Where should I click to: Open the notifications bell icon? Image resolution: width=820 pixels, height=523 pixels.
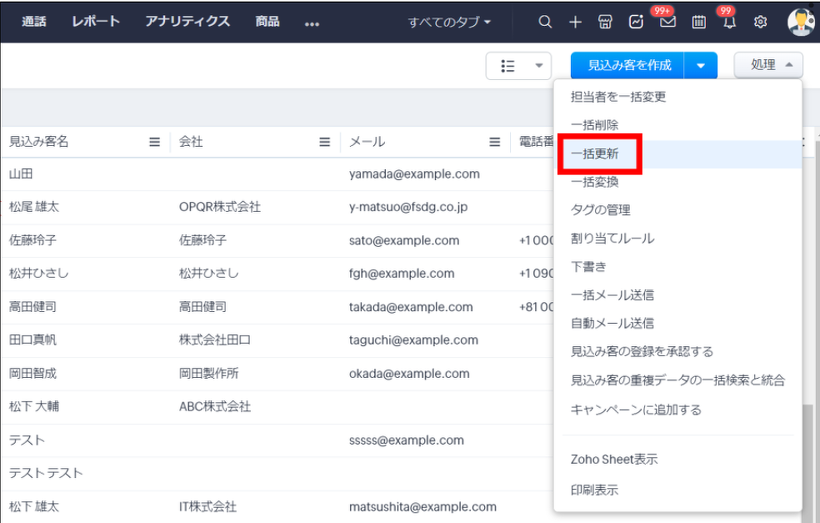(x=729, y=22)
